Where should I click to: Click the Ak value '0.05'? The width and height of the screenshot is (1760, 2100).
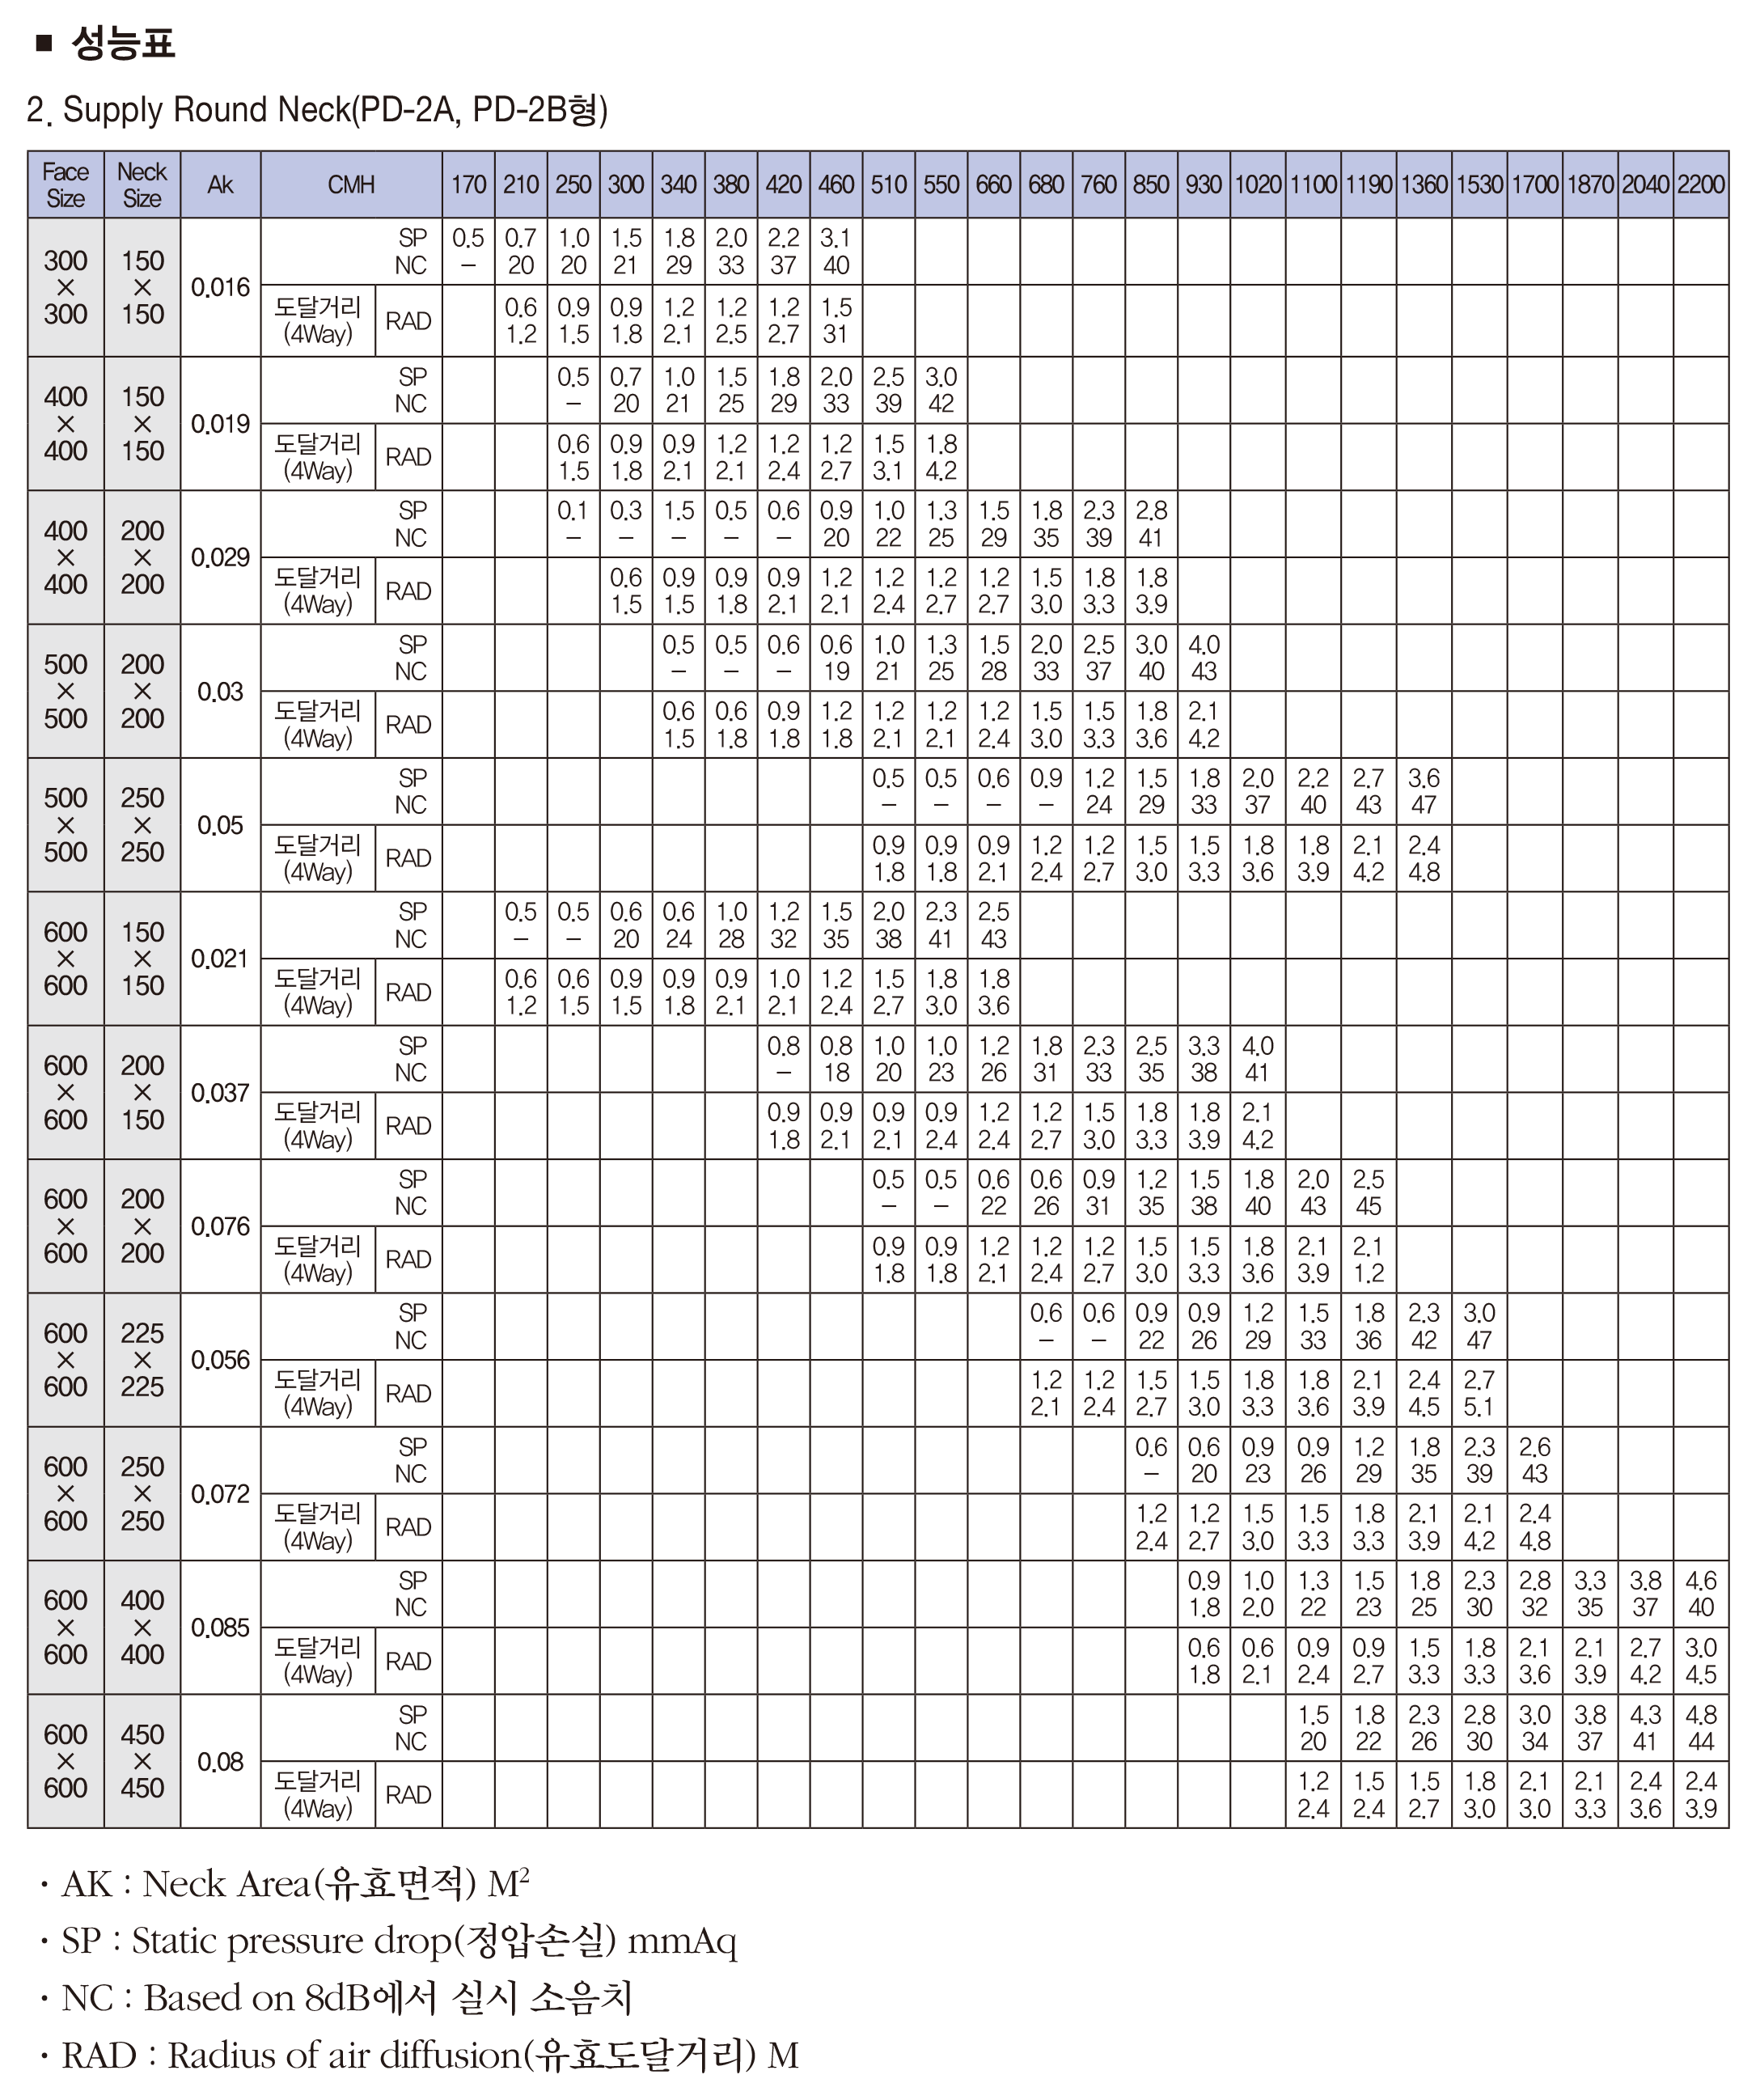coord(220,825)
